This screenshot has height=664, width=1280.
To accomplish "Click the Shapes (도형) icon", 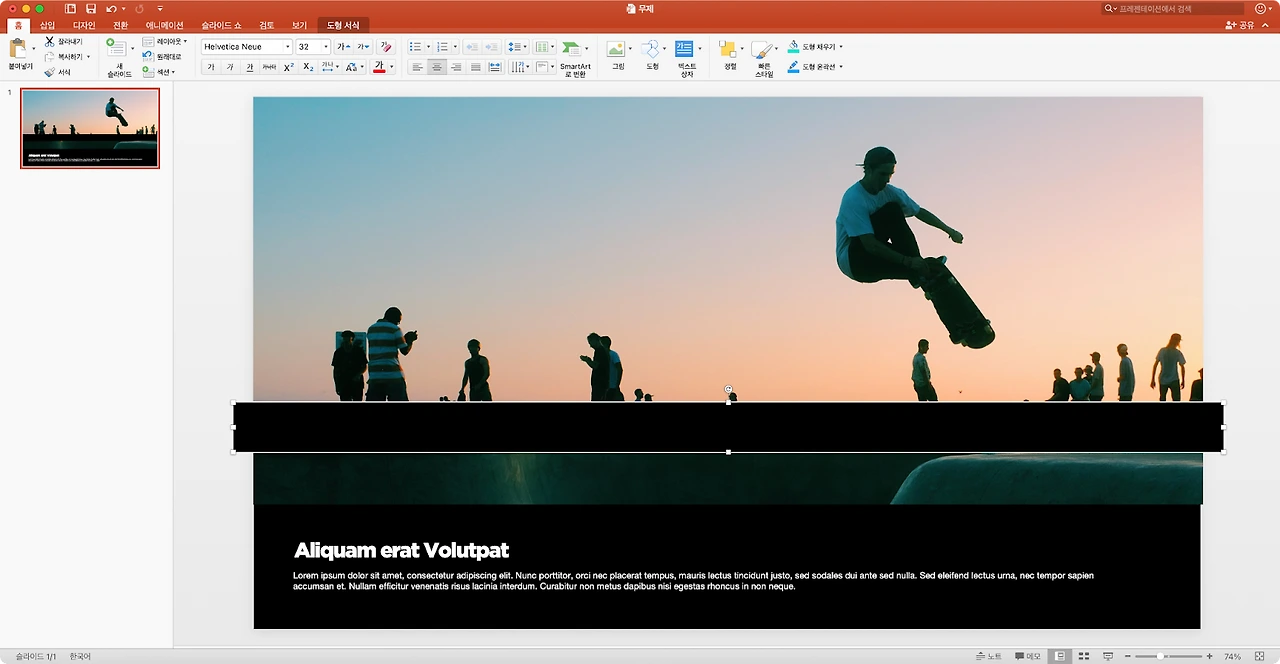I will (x=651, y=49).
